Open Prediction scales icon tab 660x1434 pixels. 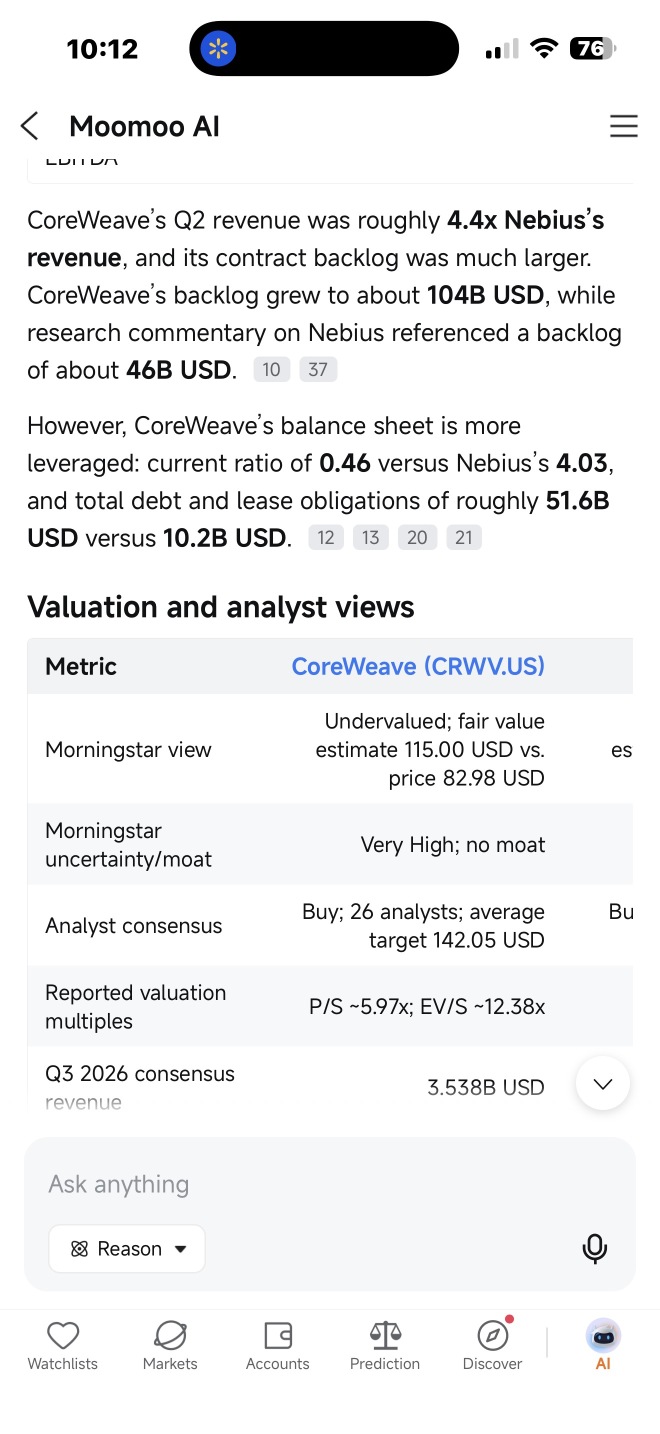[x=385, y=1345]
